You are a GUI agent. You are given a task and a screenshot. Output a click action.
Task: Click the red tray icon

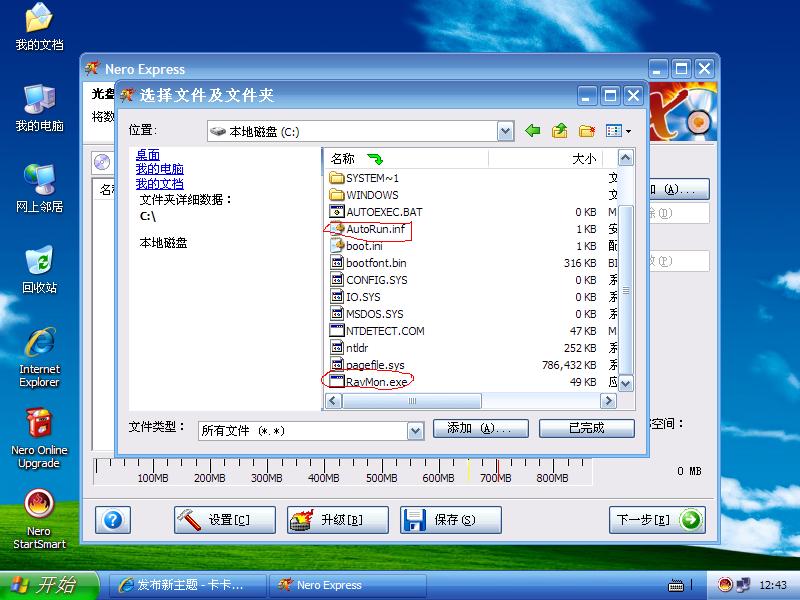pos(724,585)
